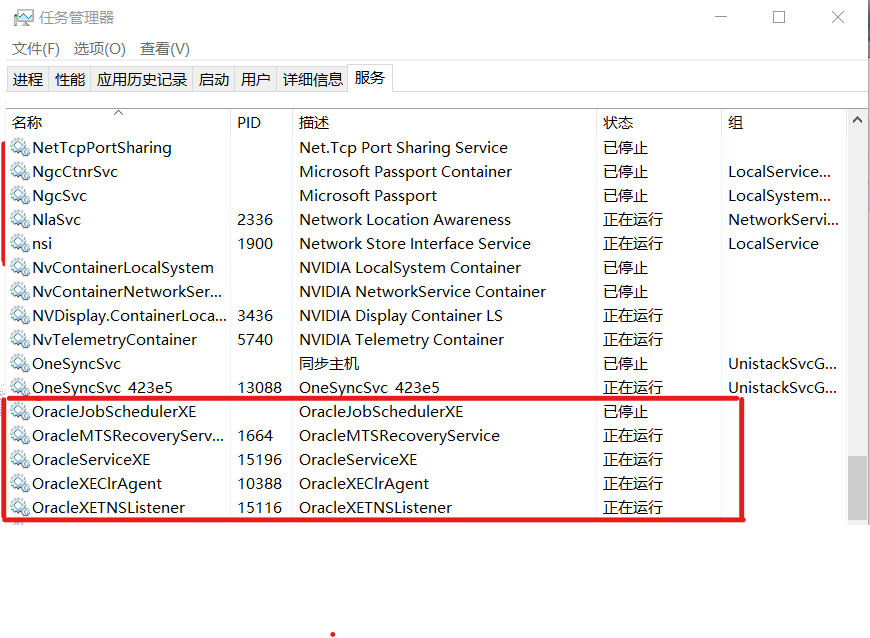870x638 pixels.
Task: Click the OracleXETNSListener service gear icon
Action: (x=20, y=507)
